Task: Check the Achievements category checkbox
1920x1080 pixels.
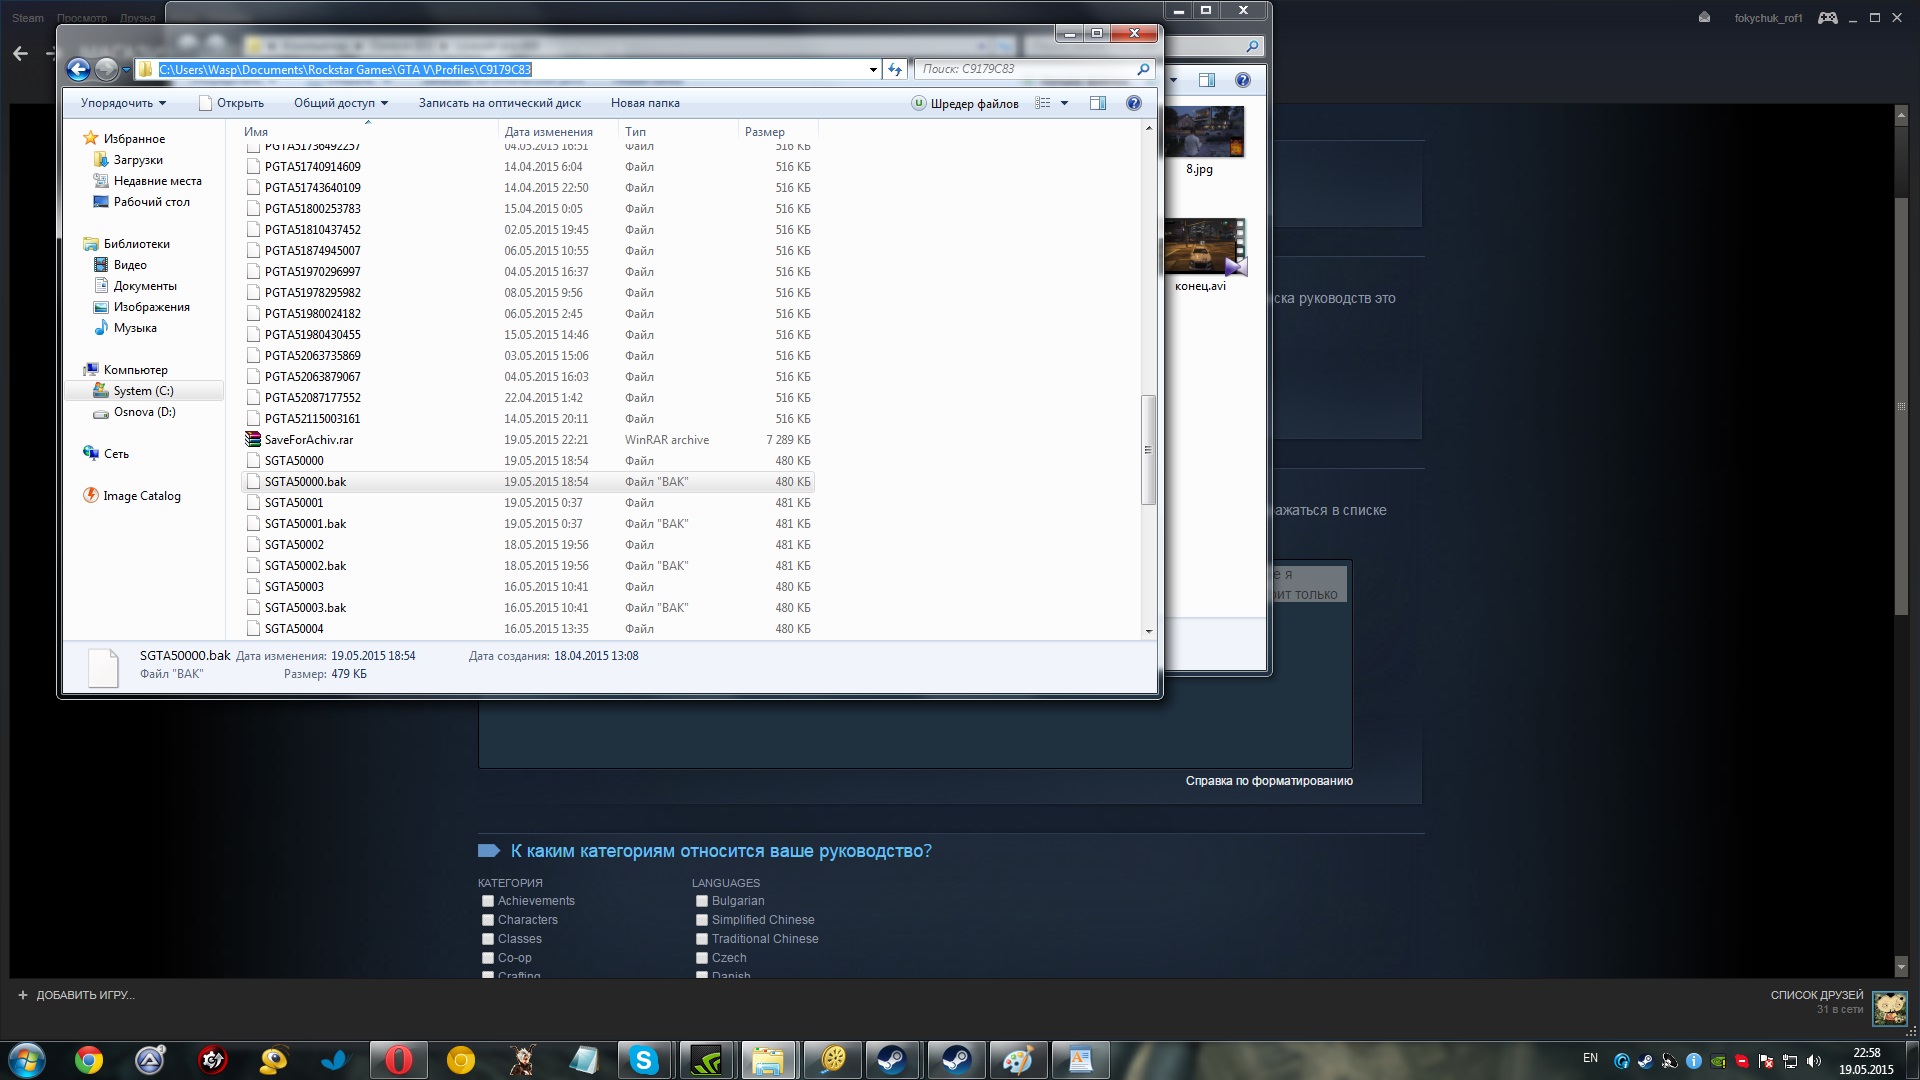Action: [488, 901]
